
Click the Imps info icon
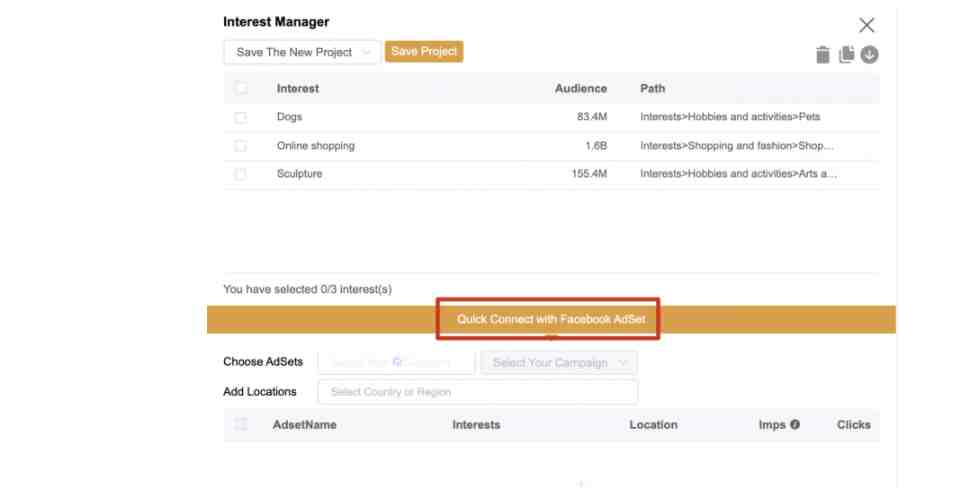[795, 424]
